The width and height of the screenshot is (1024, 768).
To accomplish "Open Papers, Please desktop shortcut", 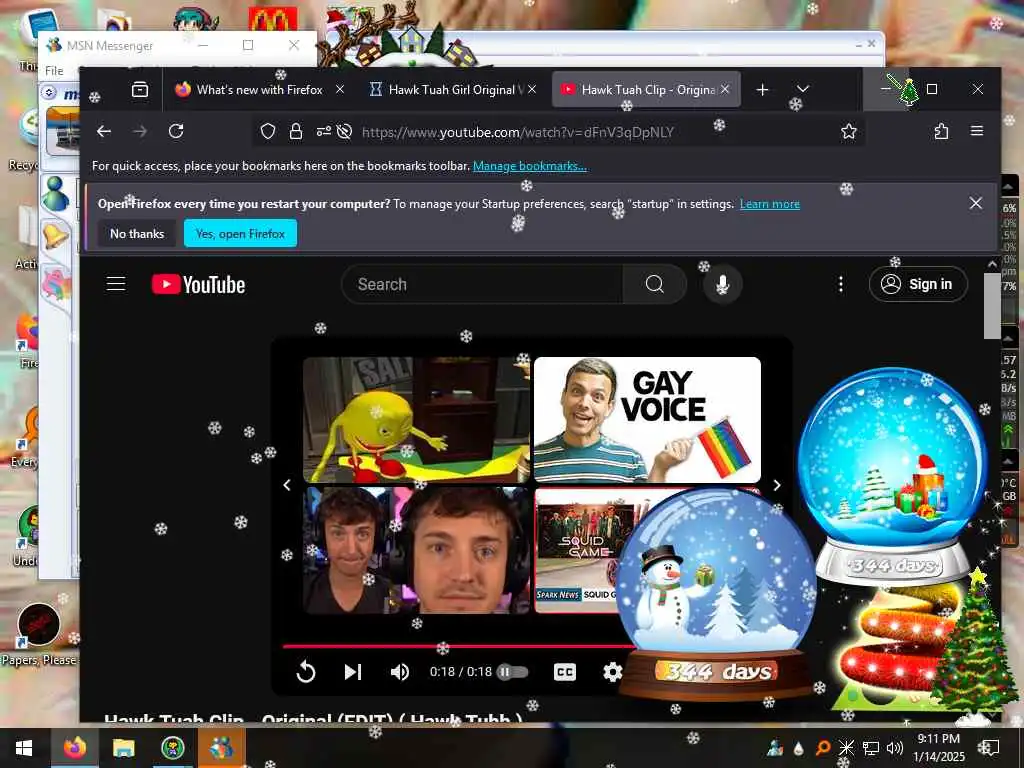I will (39, 634).
